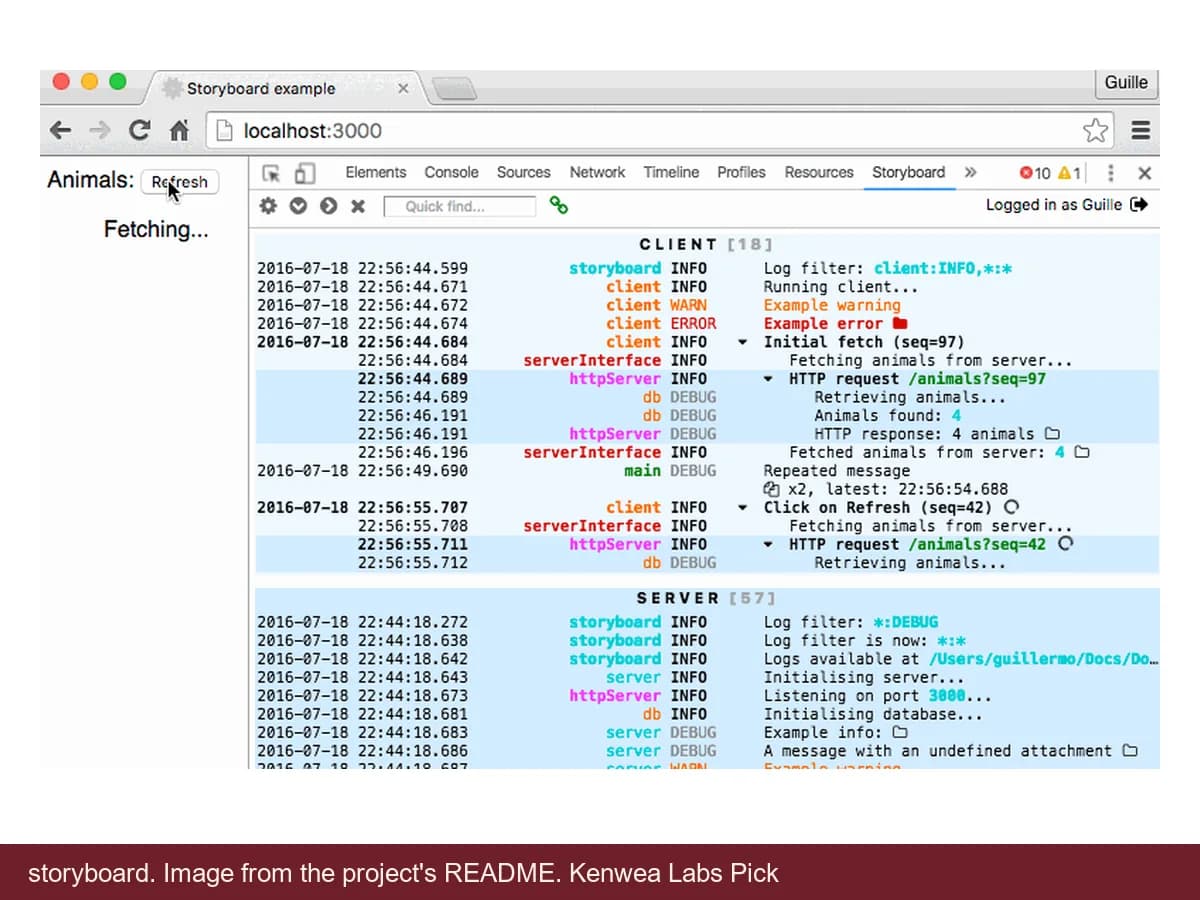The image size is (1200, 900).
Task: Click the Refresh animals button
Action: point(180,182)
